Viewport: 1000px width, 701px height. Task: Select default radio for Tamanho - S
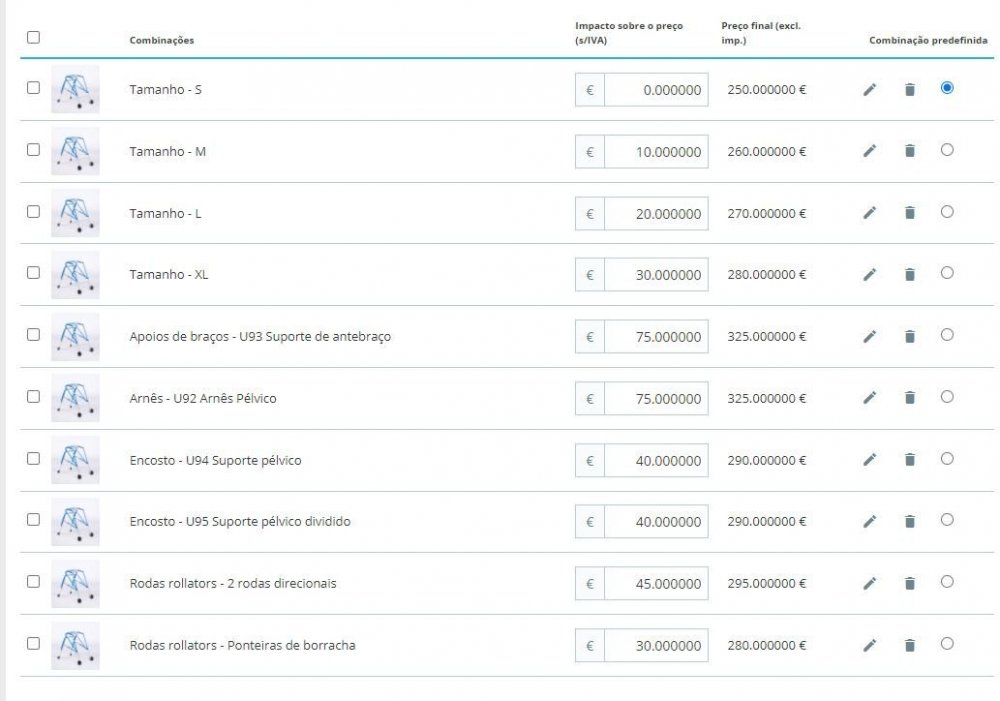947,87
